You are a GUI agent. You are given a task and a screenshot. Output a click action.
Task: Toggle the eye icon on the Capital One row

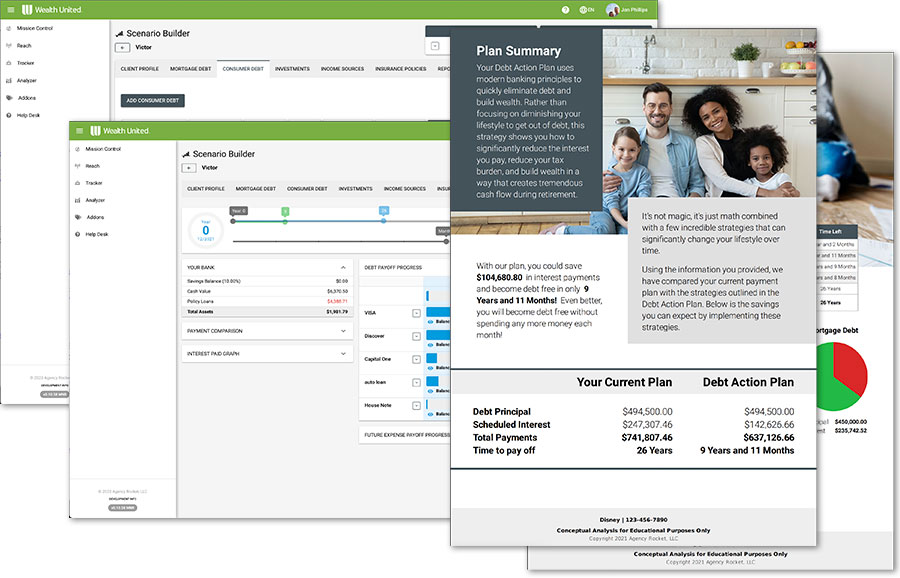click(x=430, y=367)
